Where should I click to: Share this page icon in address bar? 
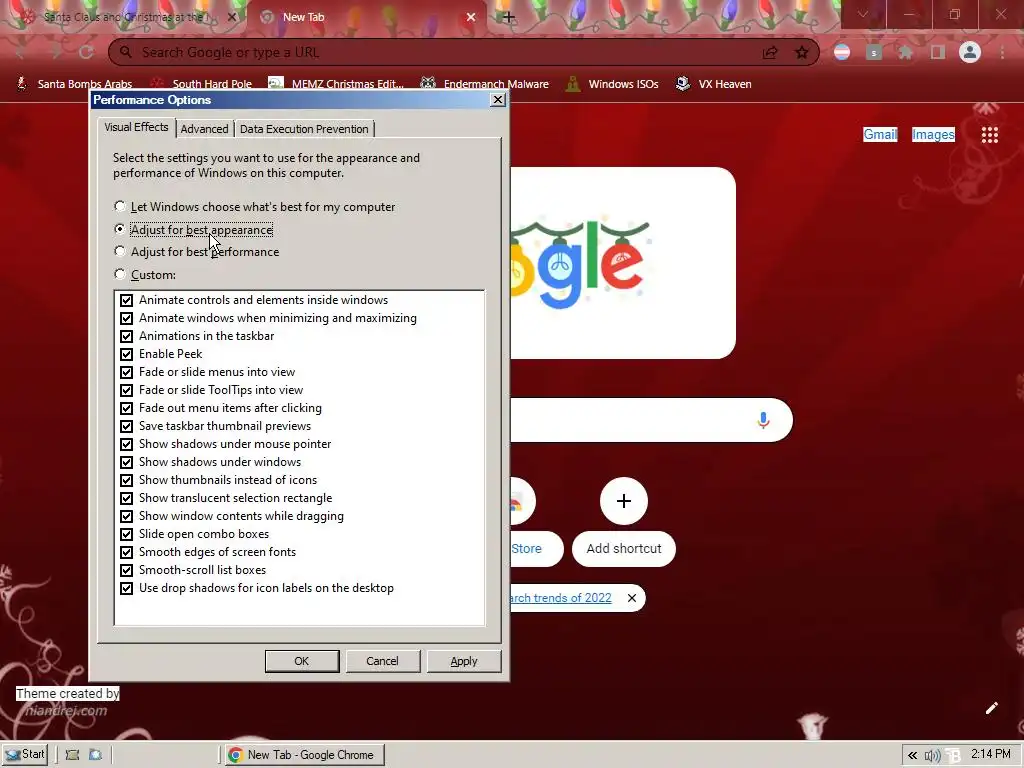tap(770, 53)
